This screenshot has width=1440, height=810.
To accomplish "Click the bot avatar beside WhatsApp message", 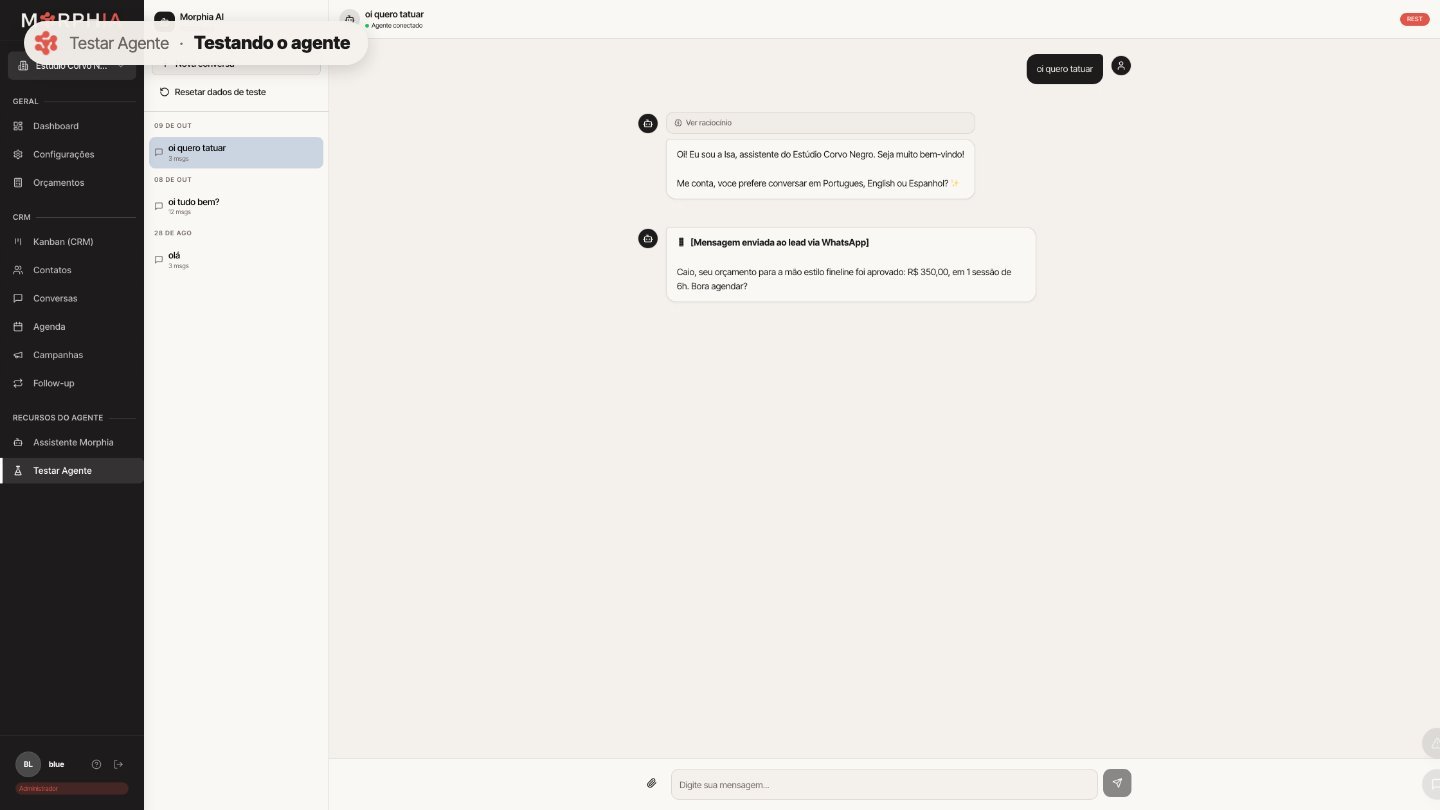I will pyautogui.click(x=648, y=238).
